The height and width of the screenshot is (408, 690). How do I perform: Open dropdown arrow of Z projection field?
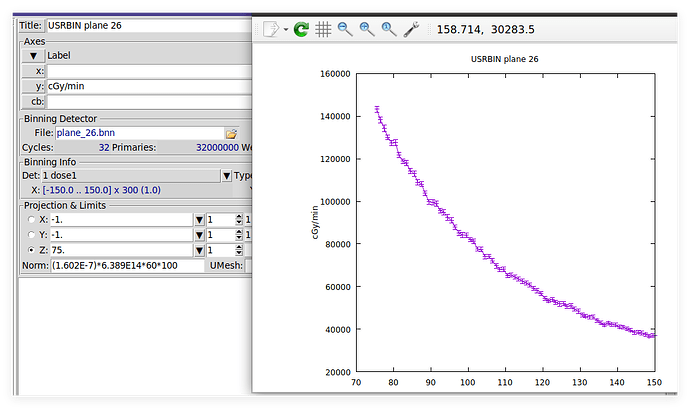coord(199,250)
